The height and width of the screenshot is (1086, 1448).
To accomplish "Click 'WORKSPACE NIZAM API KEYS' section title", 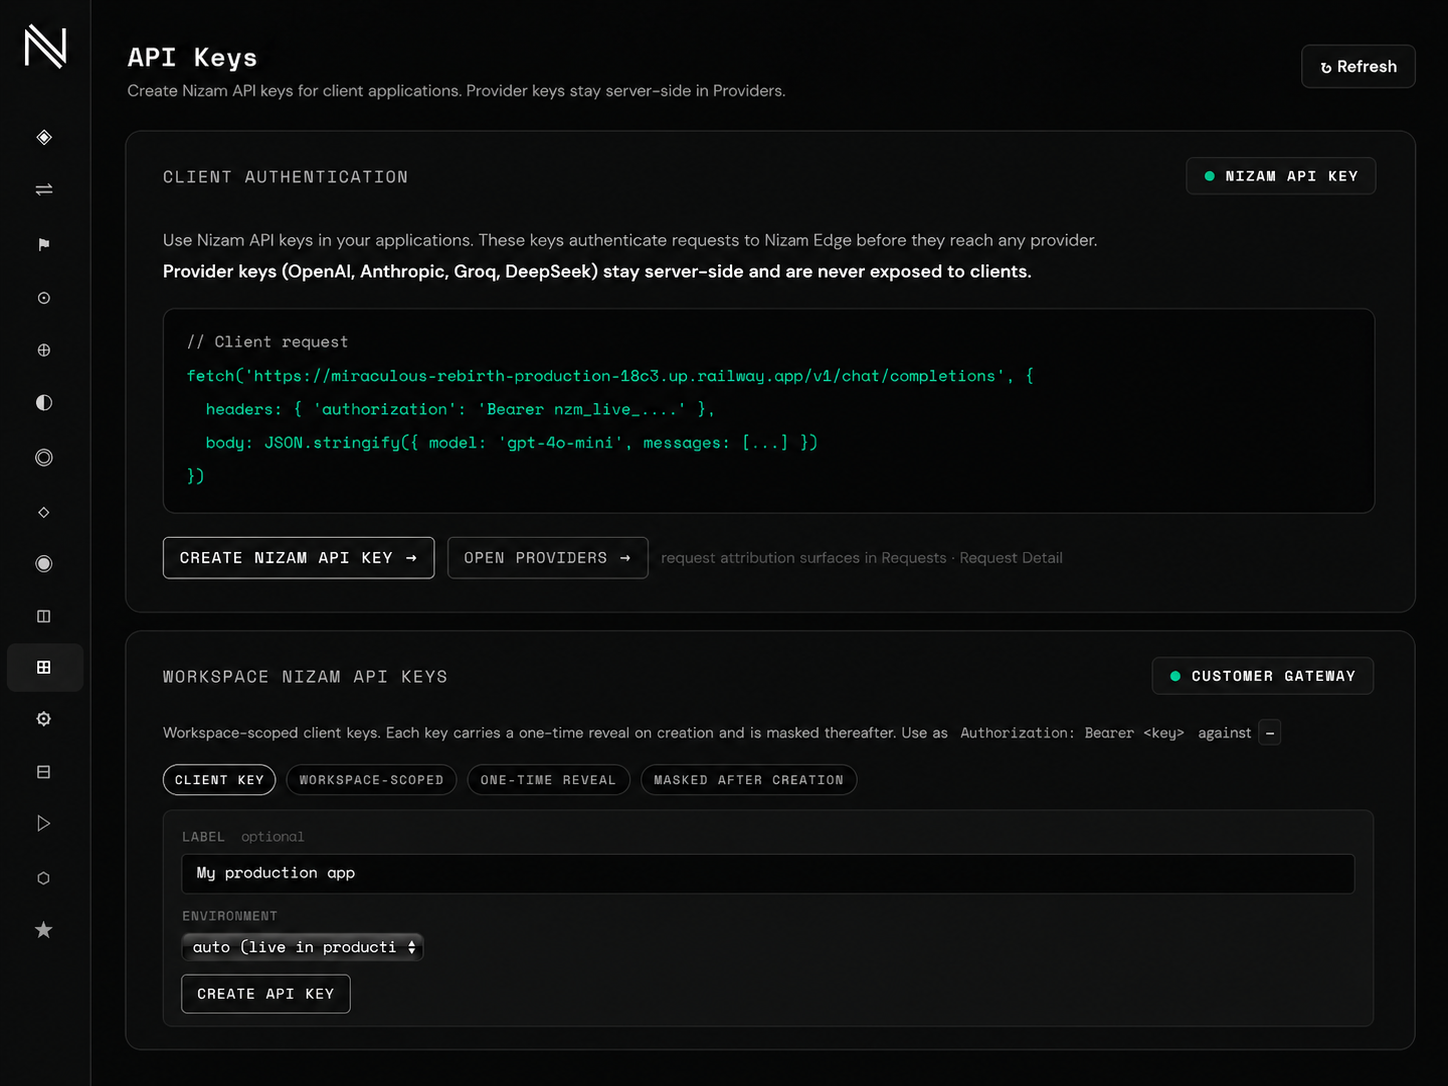I will tap(305, 677).
